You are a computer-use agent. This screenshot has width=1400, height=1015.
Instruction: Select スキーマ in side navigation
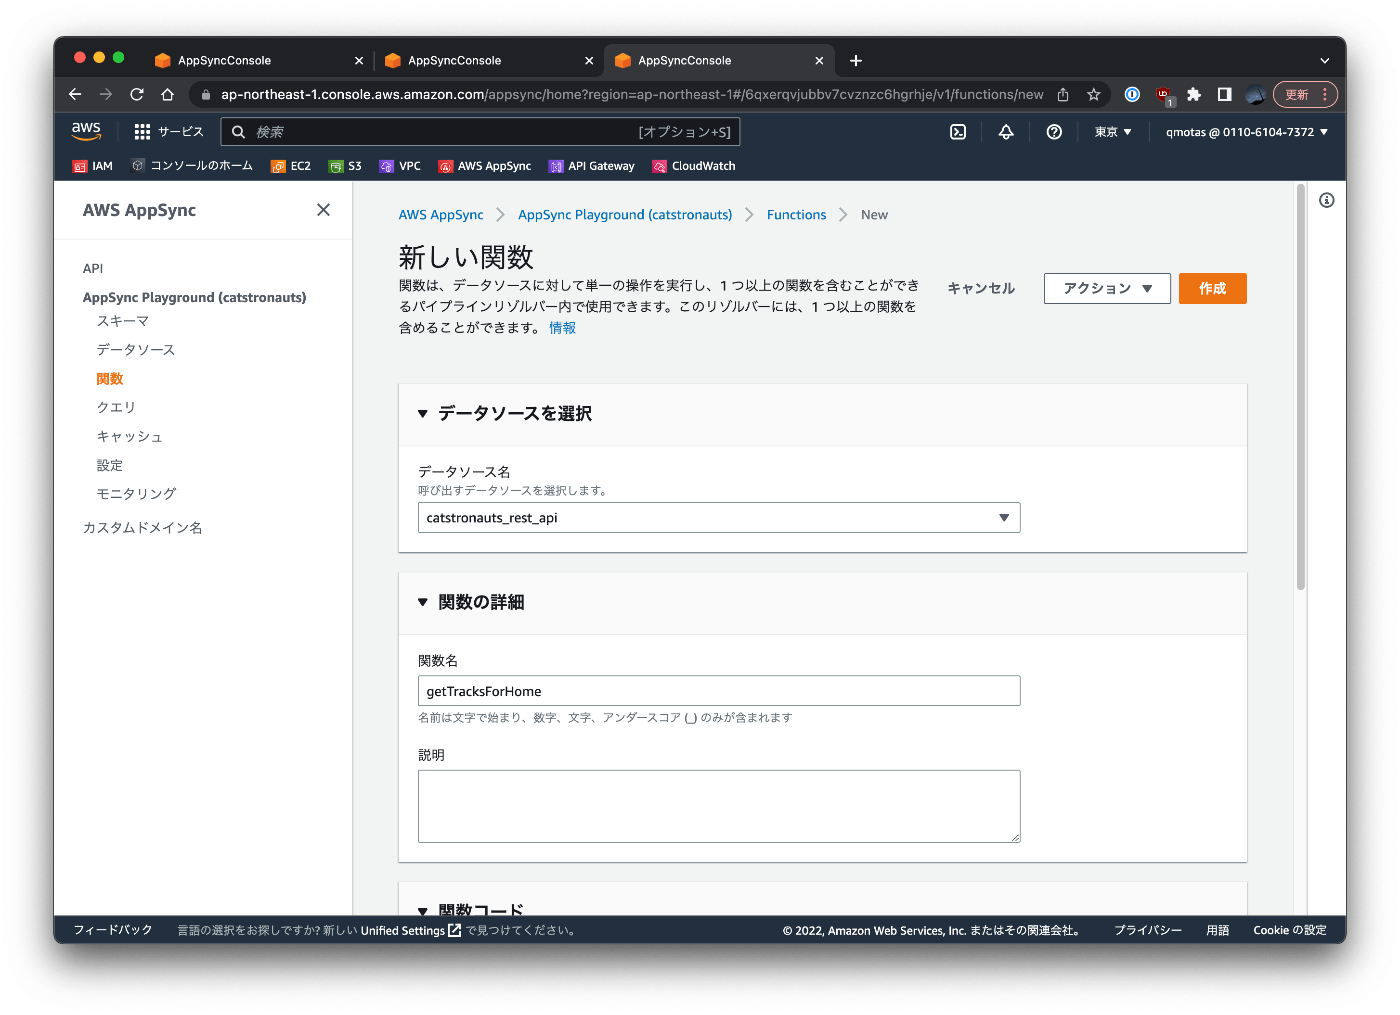point(123,321)
